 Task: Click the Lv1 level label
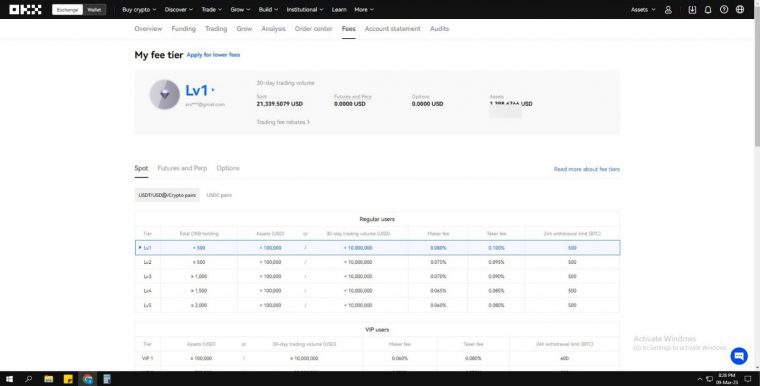click(197, 90)
